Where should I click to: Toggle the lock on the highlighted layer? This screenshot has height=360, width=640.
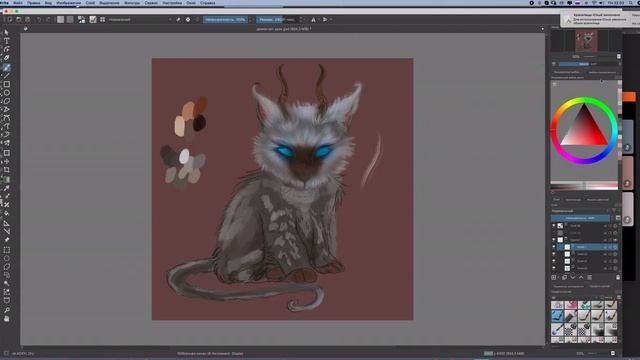[x=606, y=247]
